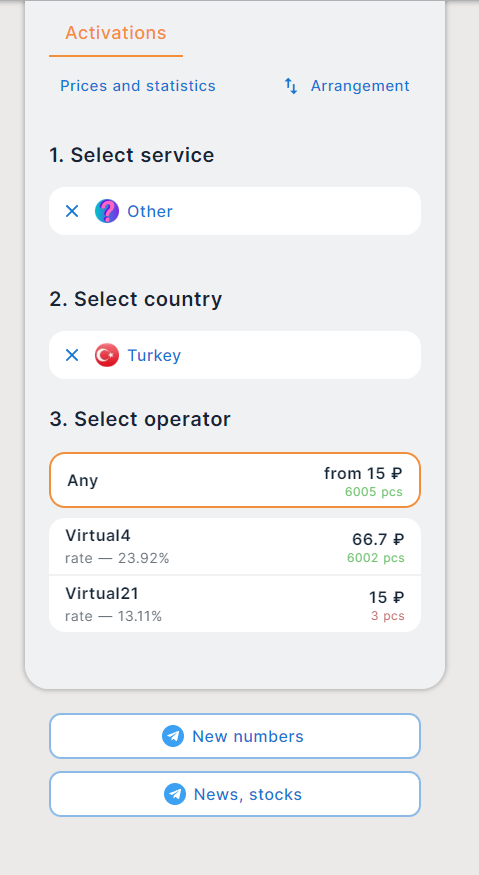
Task: Click the Turkey country name text
Action: click(154, 355)
